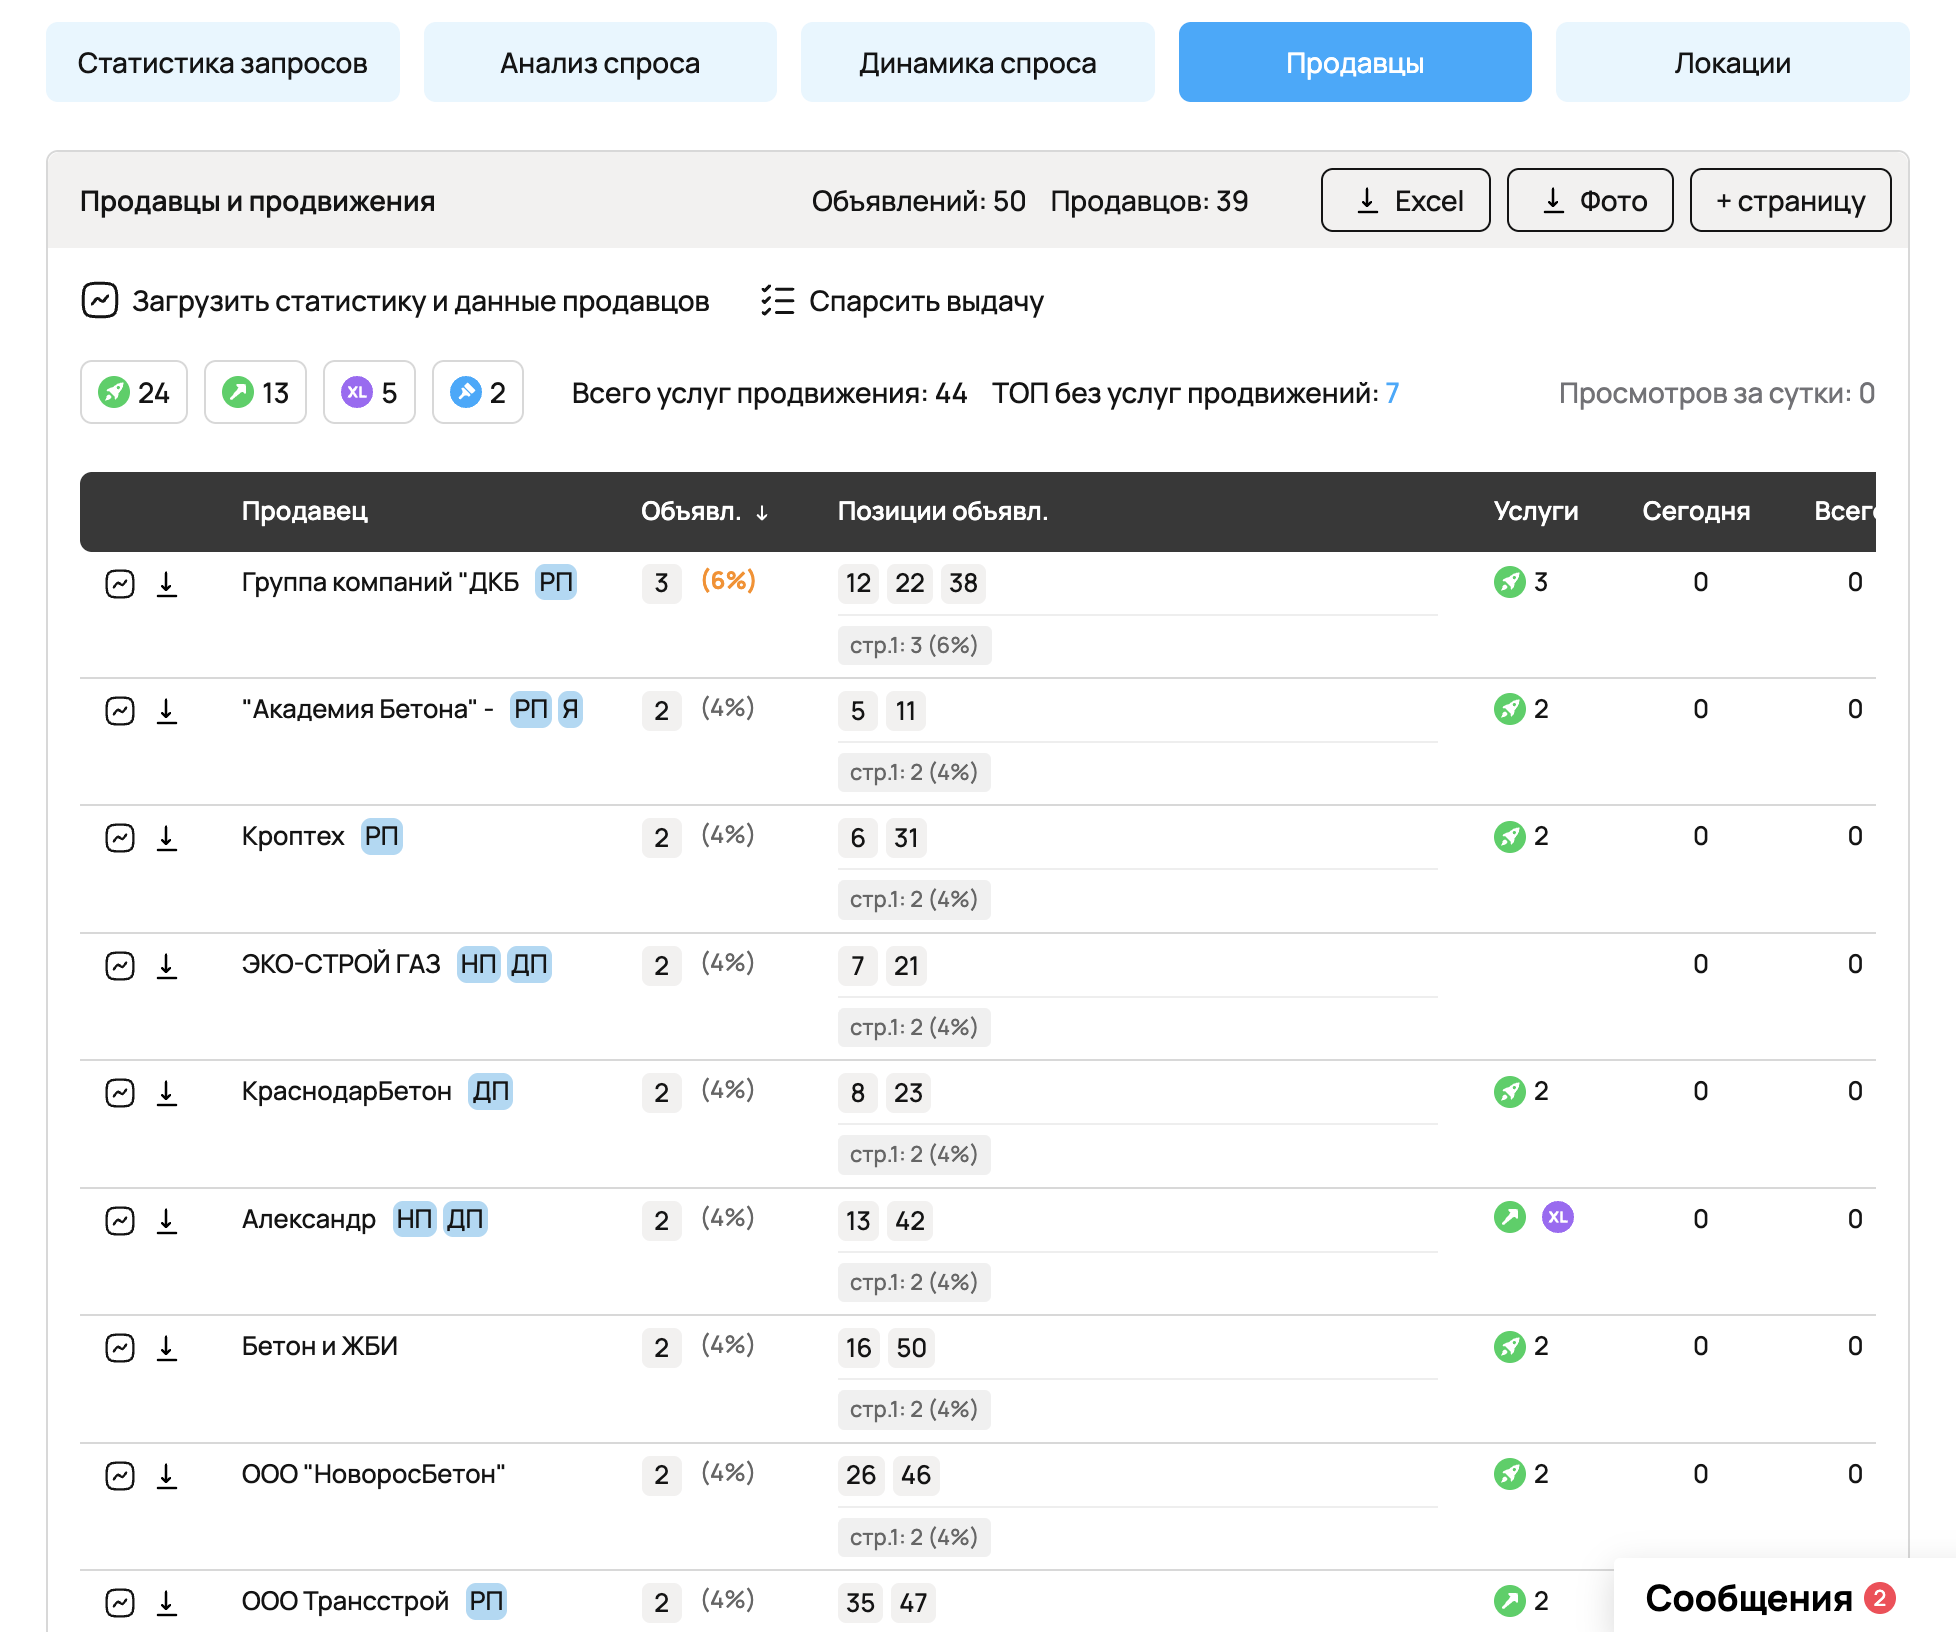Load statistics icon for Академия Бетона

(120, 710)
